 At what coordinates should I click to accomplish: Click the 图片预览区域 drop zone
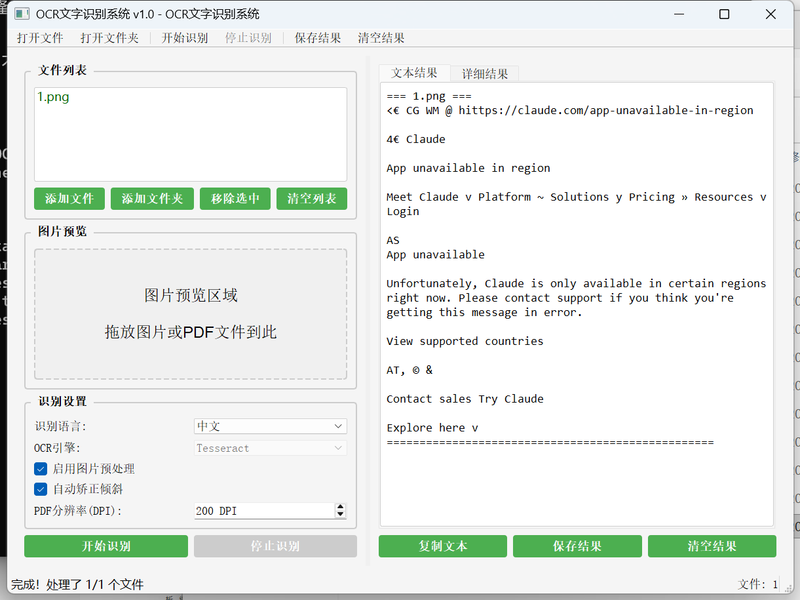pos(191,313)
